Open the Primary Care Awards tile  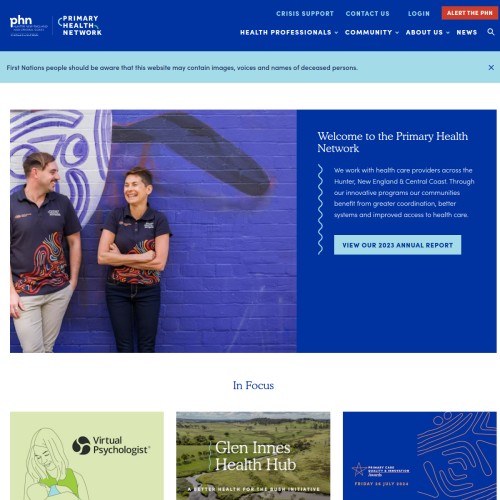pos(420,456)
